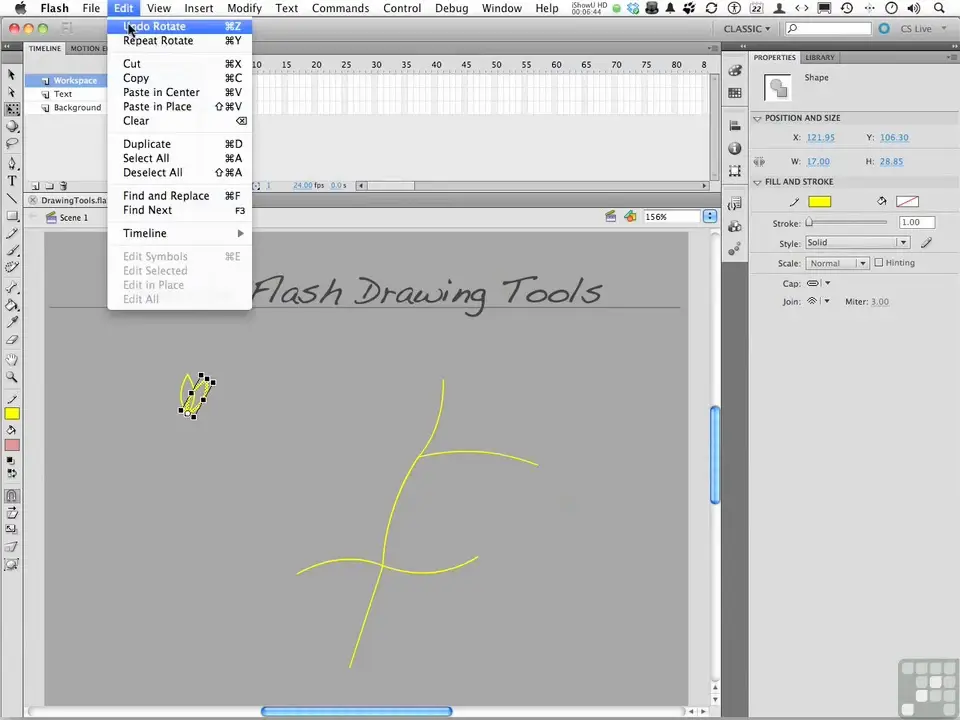This screenshot has width=960, height=720.
Task: Click the Miter value 3.00
Action: pos(880,302)
